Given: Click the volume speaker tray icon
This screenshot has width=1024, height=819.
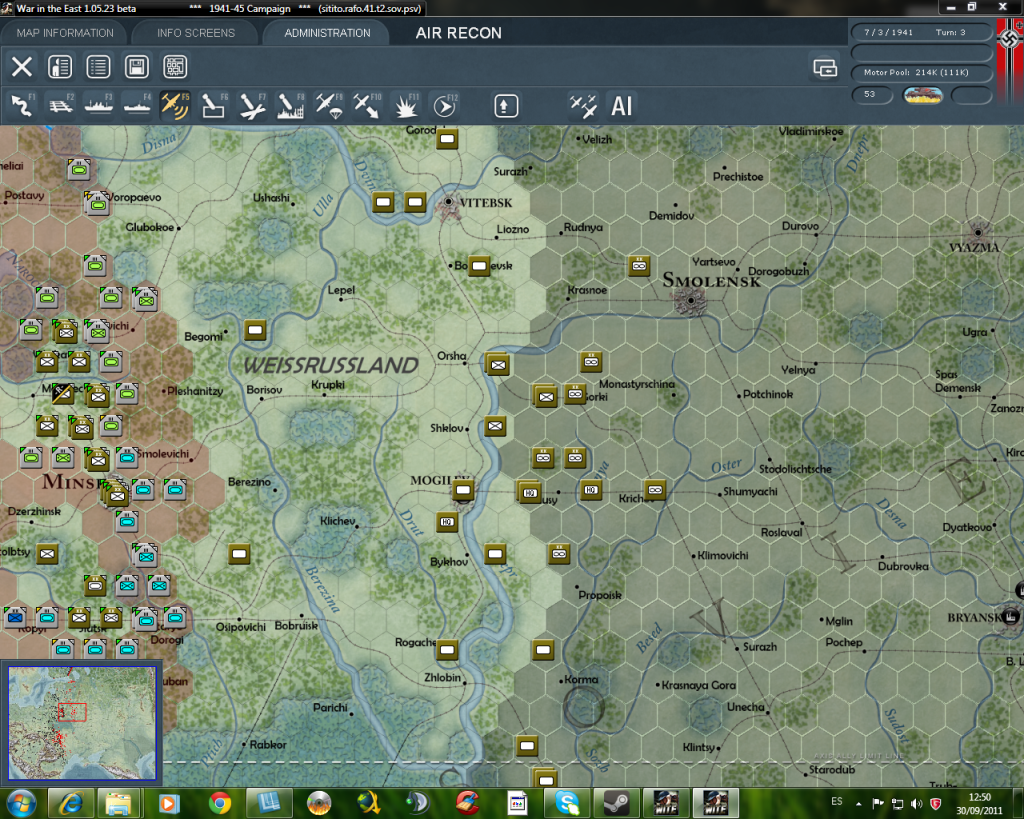Looking at the screenshot, I should 916,803.
